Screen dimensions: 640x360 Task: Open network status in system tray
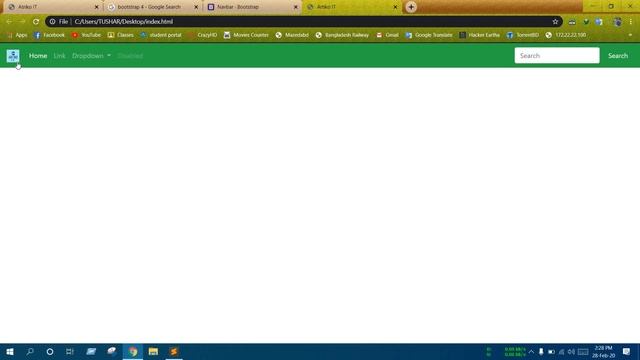pos(561,352)
